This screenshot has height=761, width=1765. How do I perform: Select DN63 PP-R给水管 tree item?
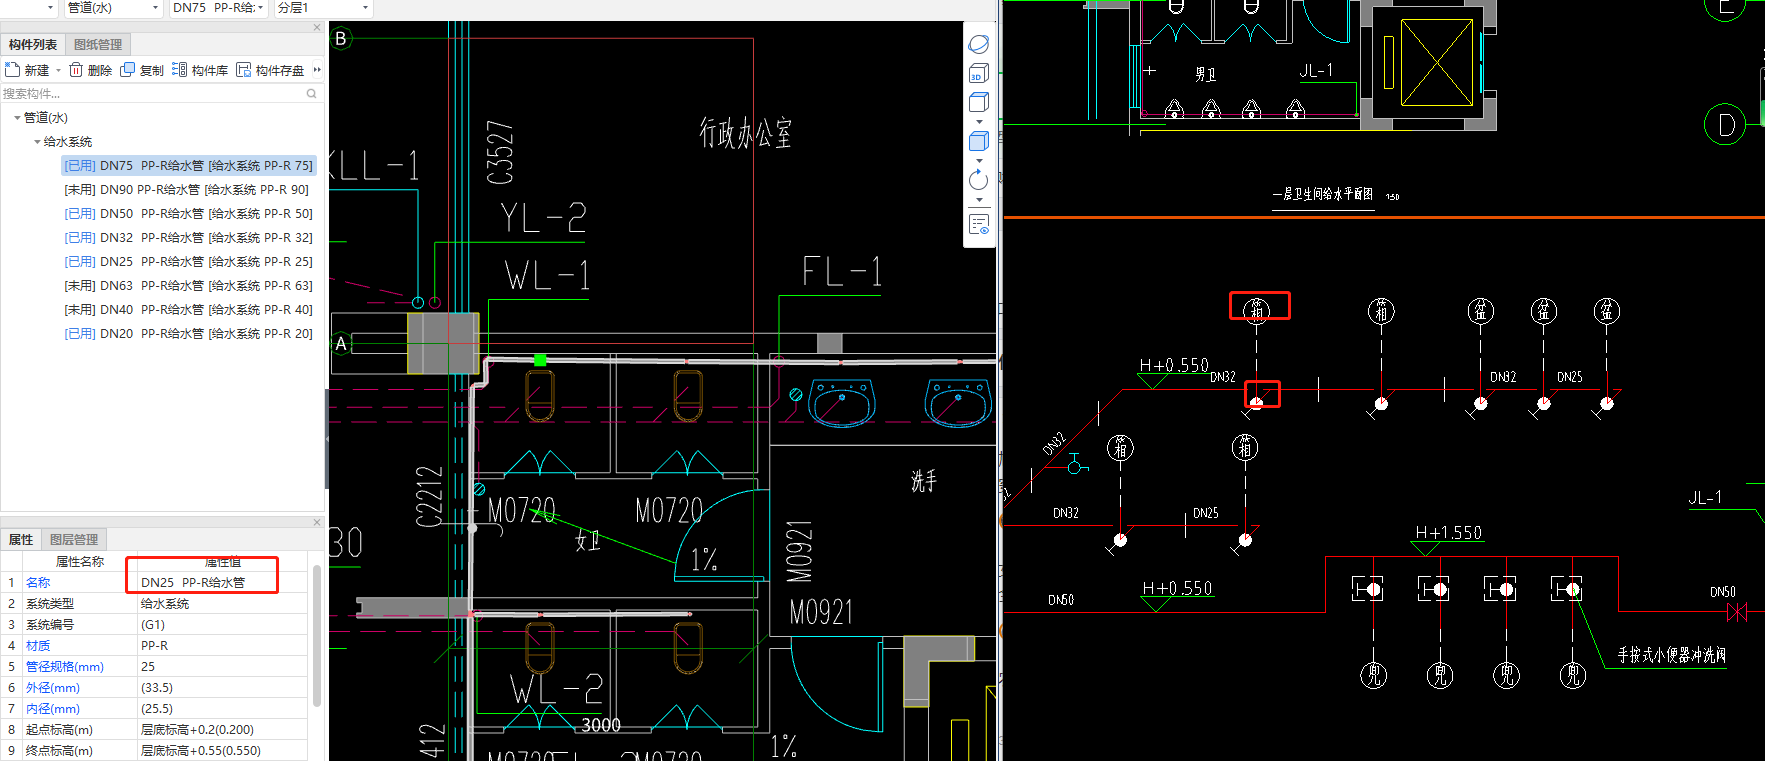[x=188, y=285]
